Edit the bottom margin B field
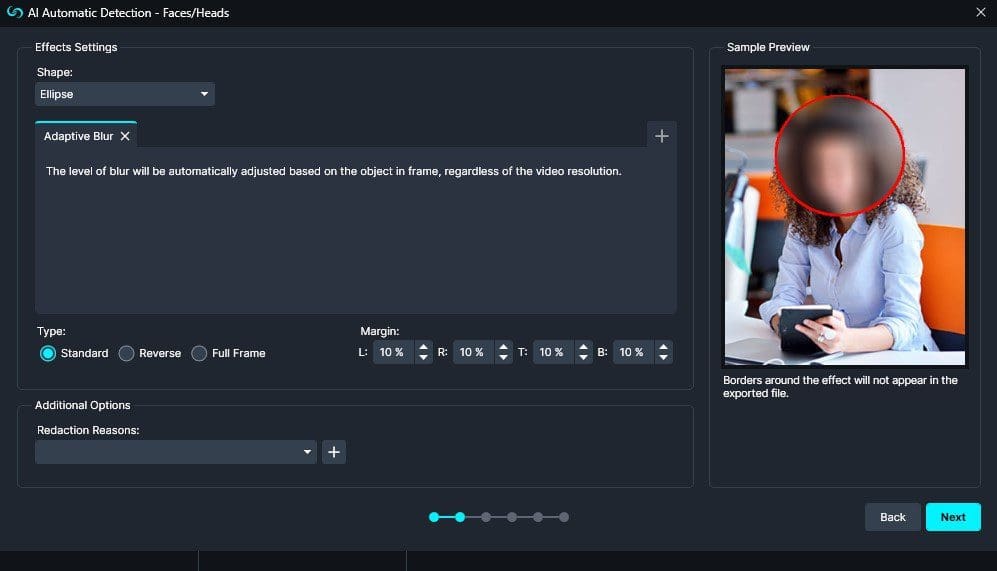Viewport: 997px width, 571px height. click(633, 352)
